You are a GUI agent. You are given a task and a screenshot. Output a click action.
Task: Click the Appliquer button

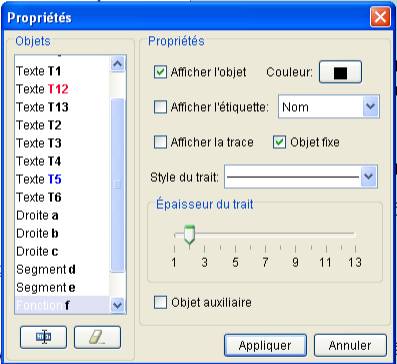tap(265, 345)
